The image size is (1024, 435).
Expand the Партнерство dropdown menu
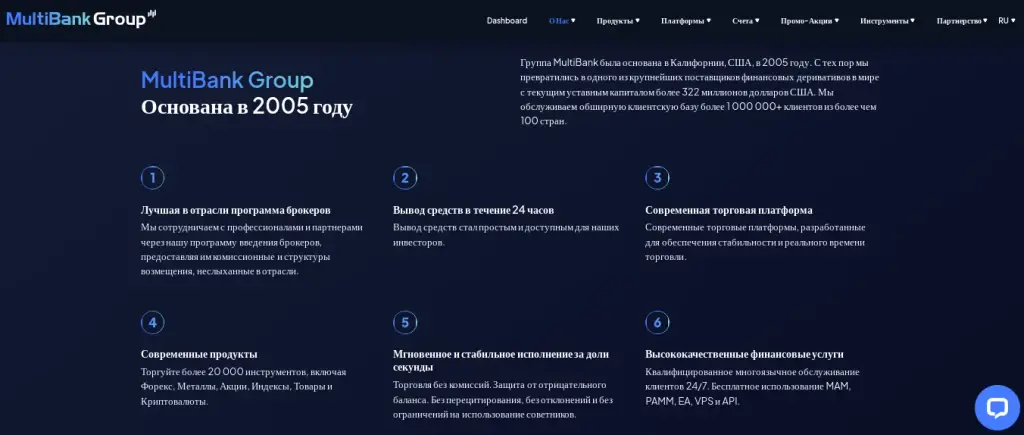962,21
